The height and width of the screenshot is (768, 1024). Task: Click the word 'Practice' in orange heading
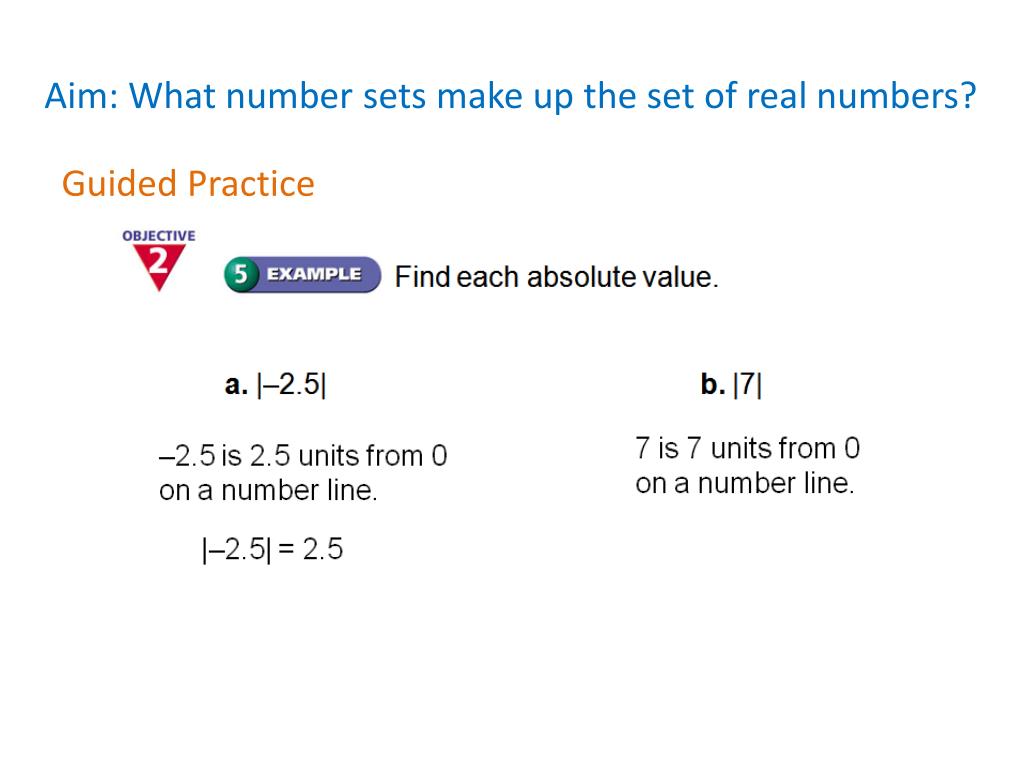click(x=251, y=184)
